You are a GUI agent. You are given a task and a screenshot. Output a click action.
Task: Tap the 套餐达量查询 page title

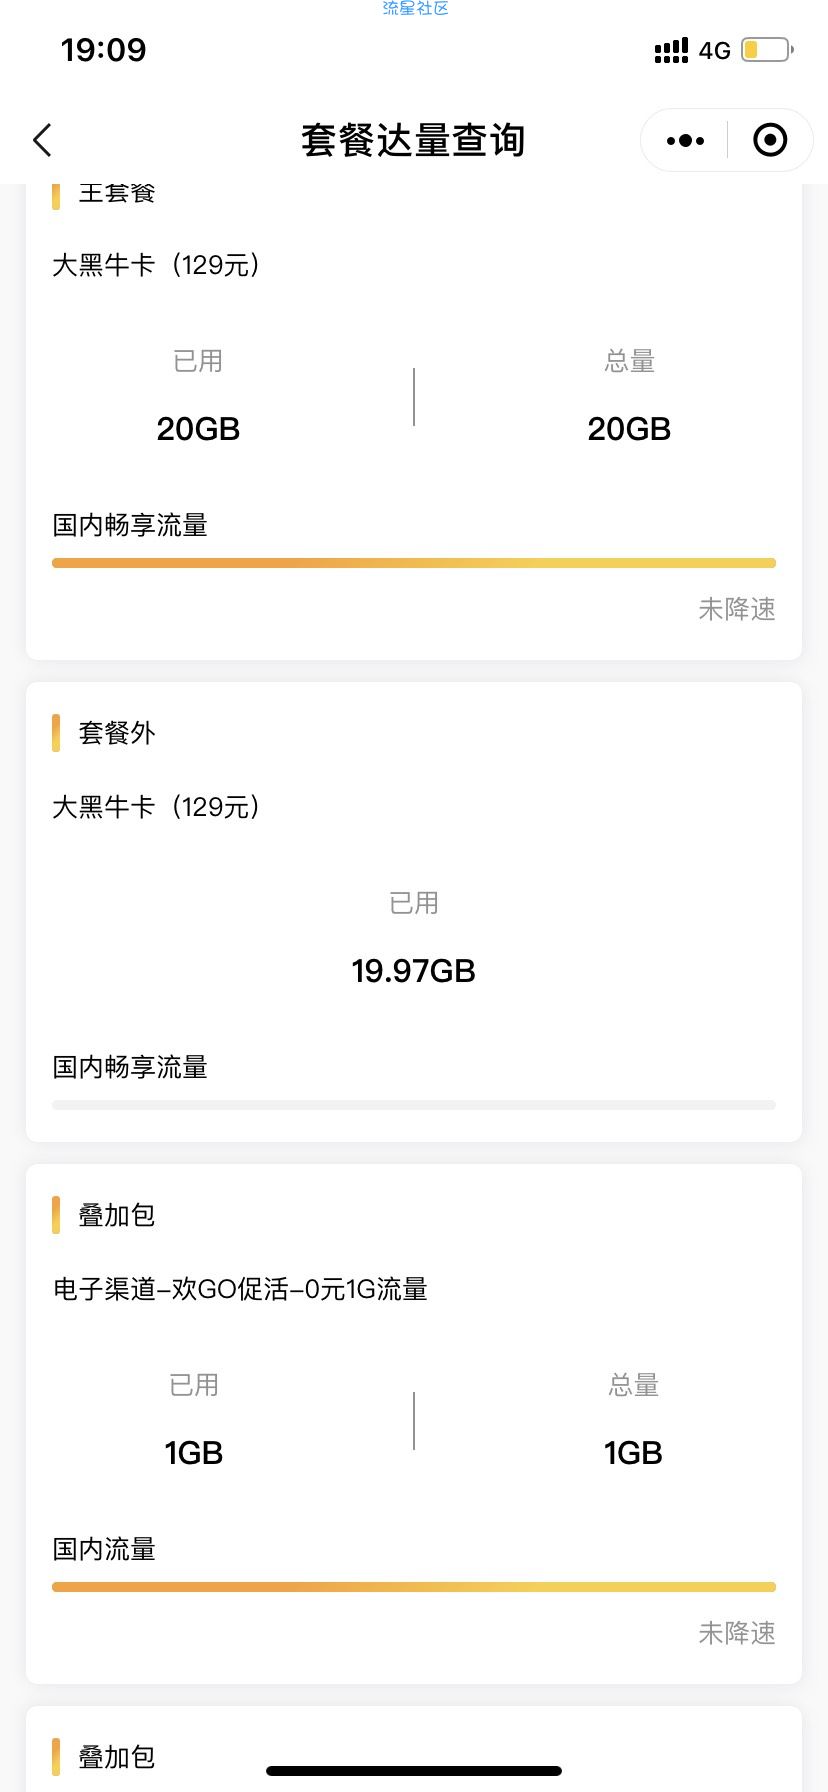(413, 141)
